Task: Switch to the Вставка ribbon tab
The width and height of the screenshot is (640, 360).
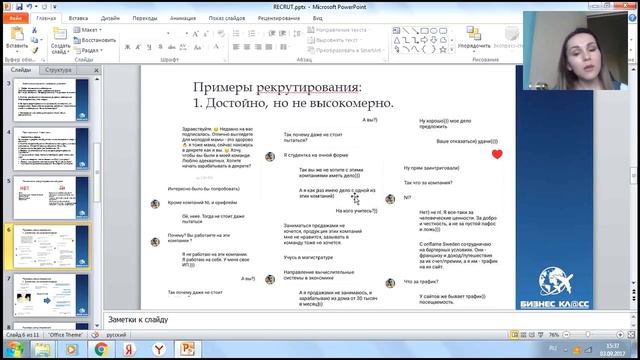Action: tap(78, 18)
